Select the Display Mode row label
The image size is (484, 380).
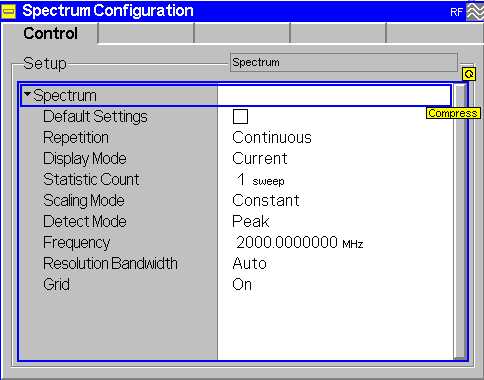point(85,159)
